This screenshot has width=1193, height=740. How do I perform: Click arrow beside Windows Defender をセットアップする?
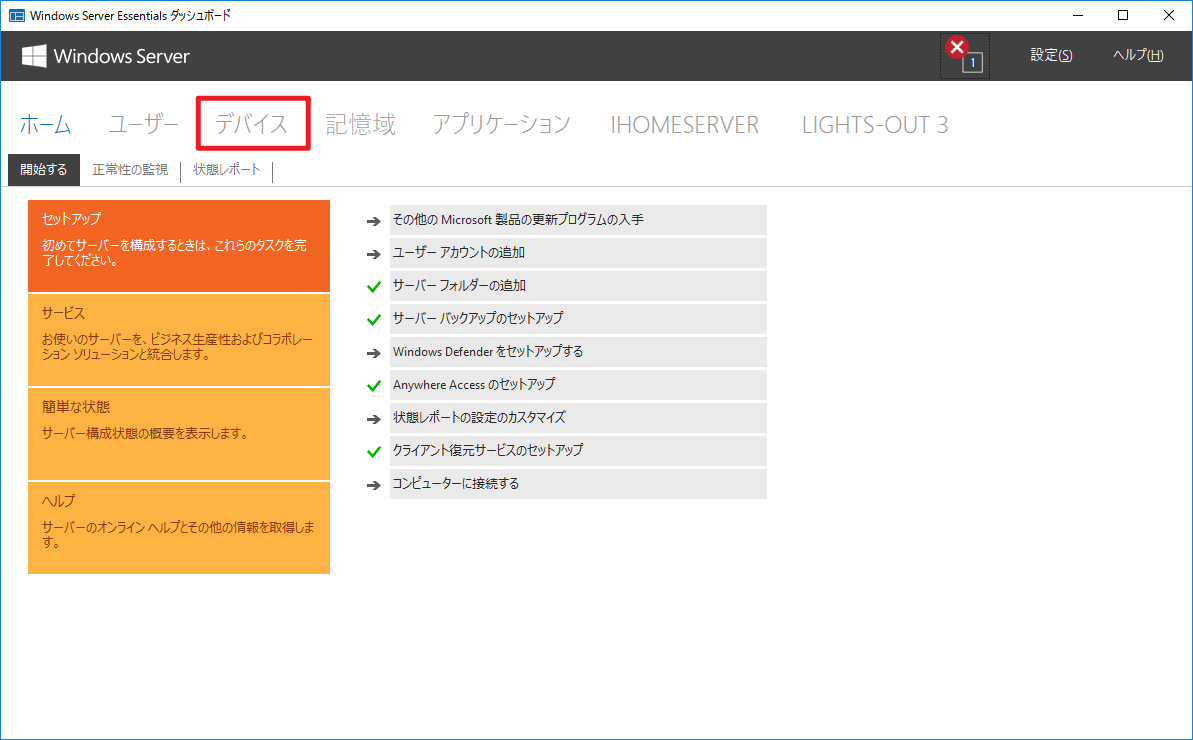click(373, 353)
